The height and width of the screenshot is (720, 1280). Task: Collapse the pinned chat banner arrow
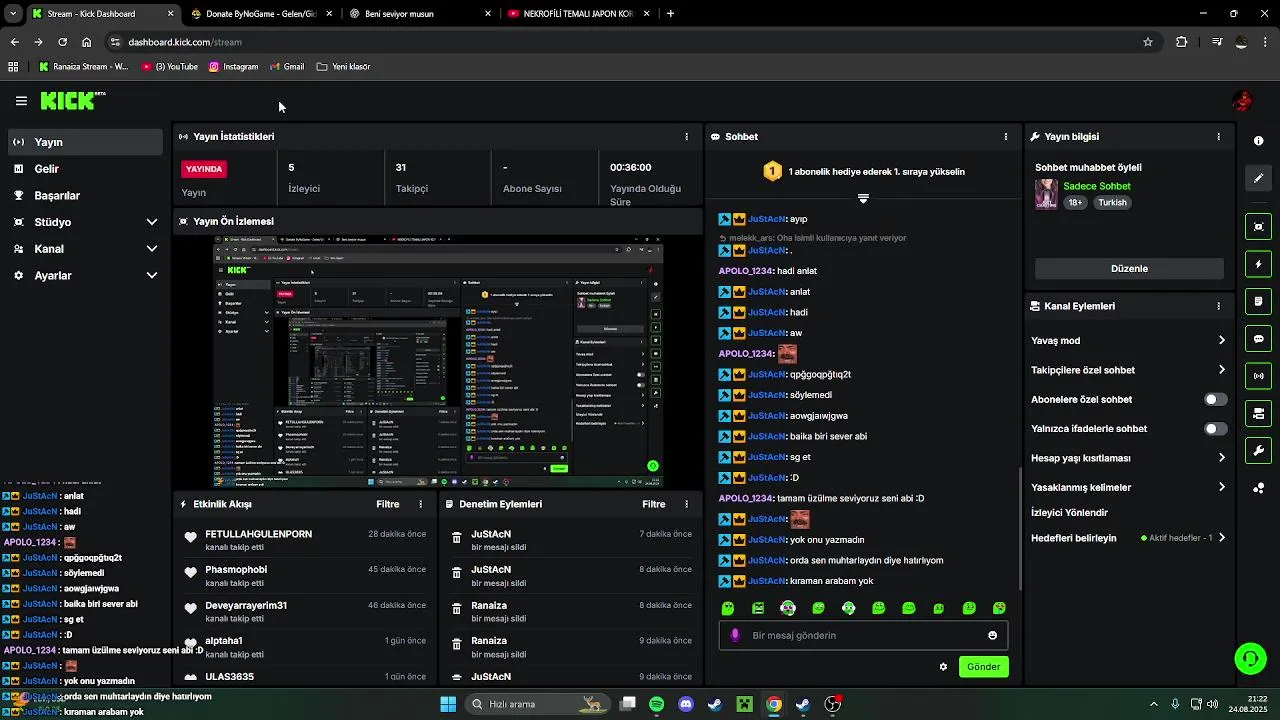coord(863,198)
